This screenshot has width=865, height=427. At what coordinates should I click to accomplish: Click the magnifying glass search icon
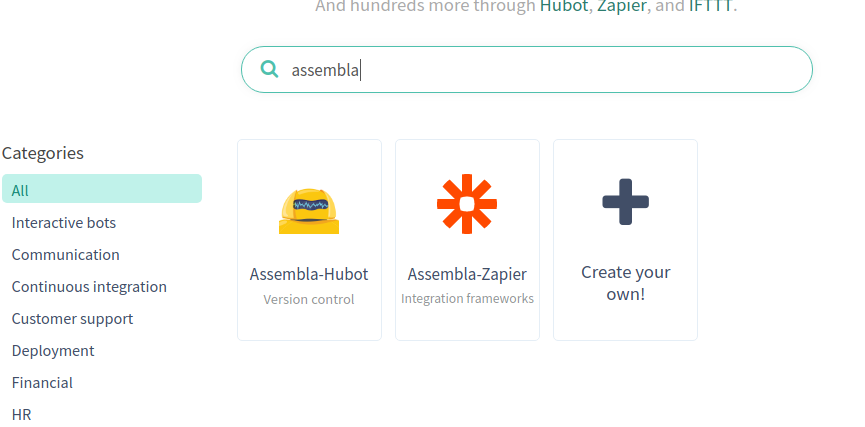tap(269, 69)
